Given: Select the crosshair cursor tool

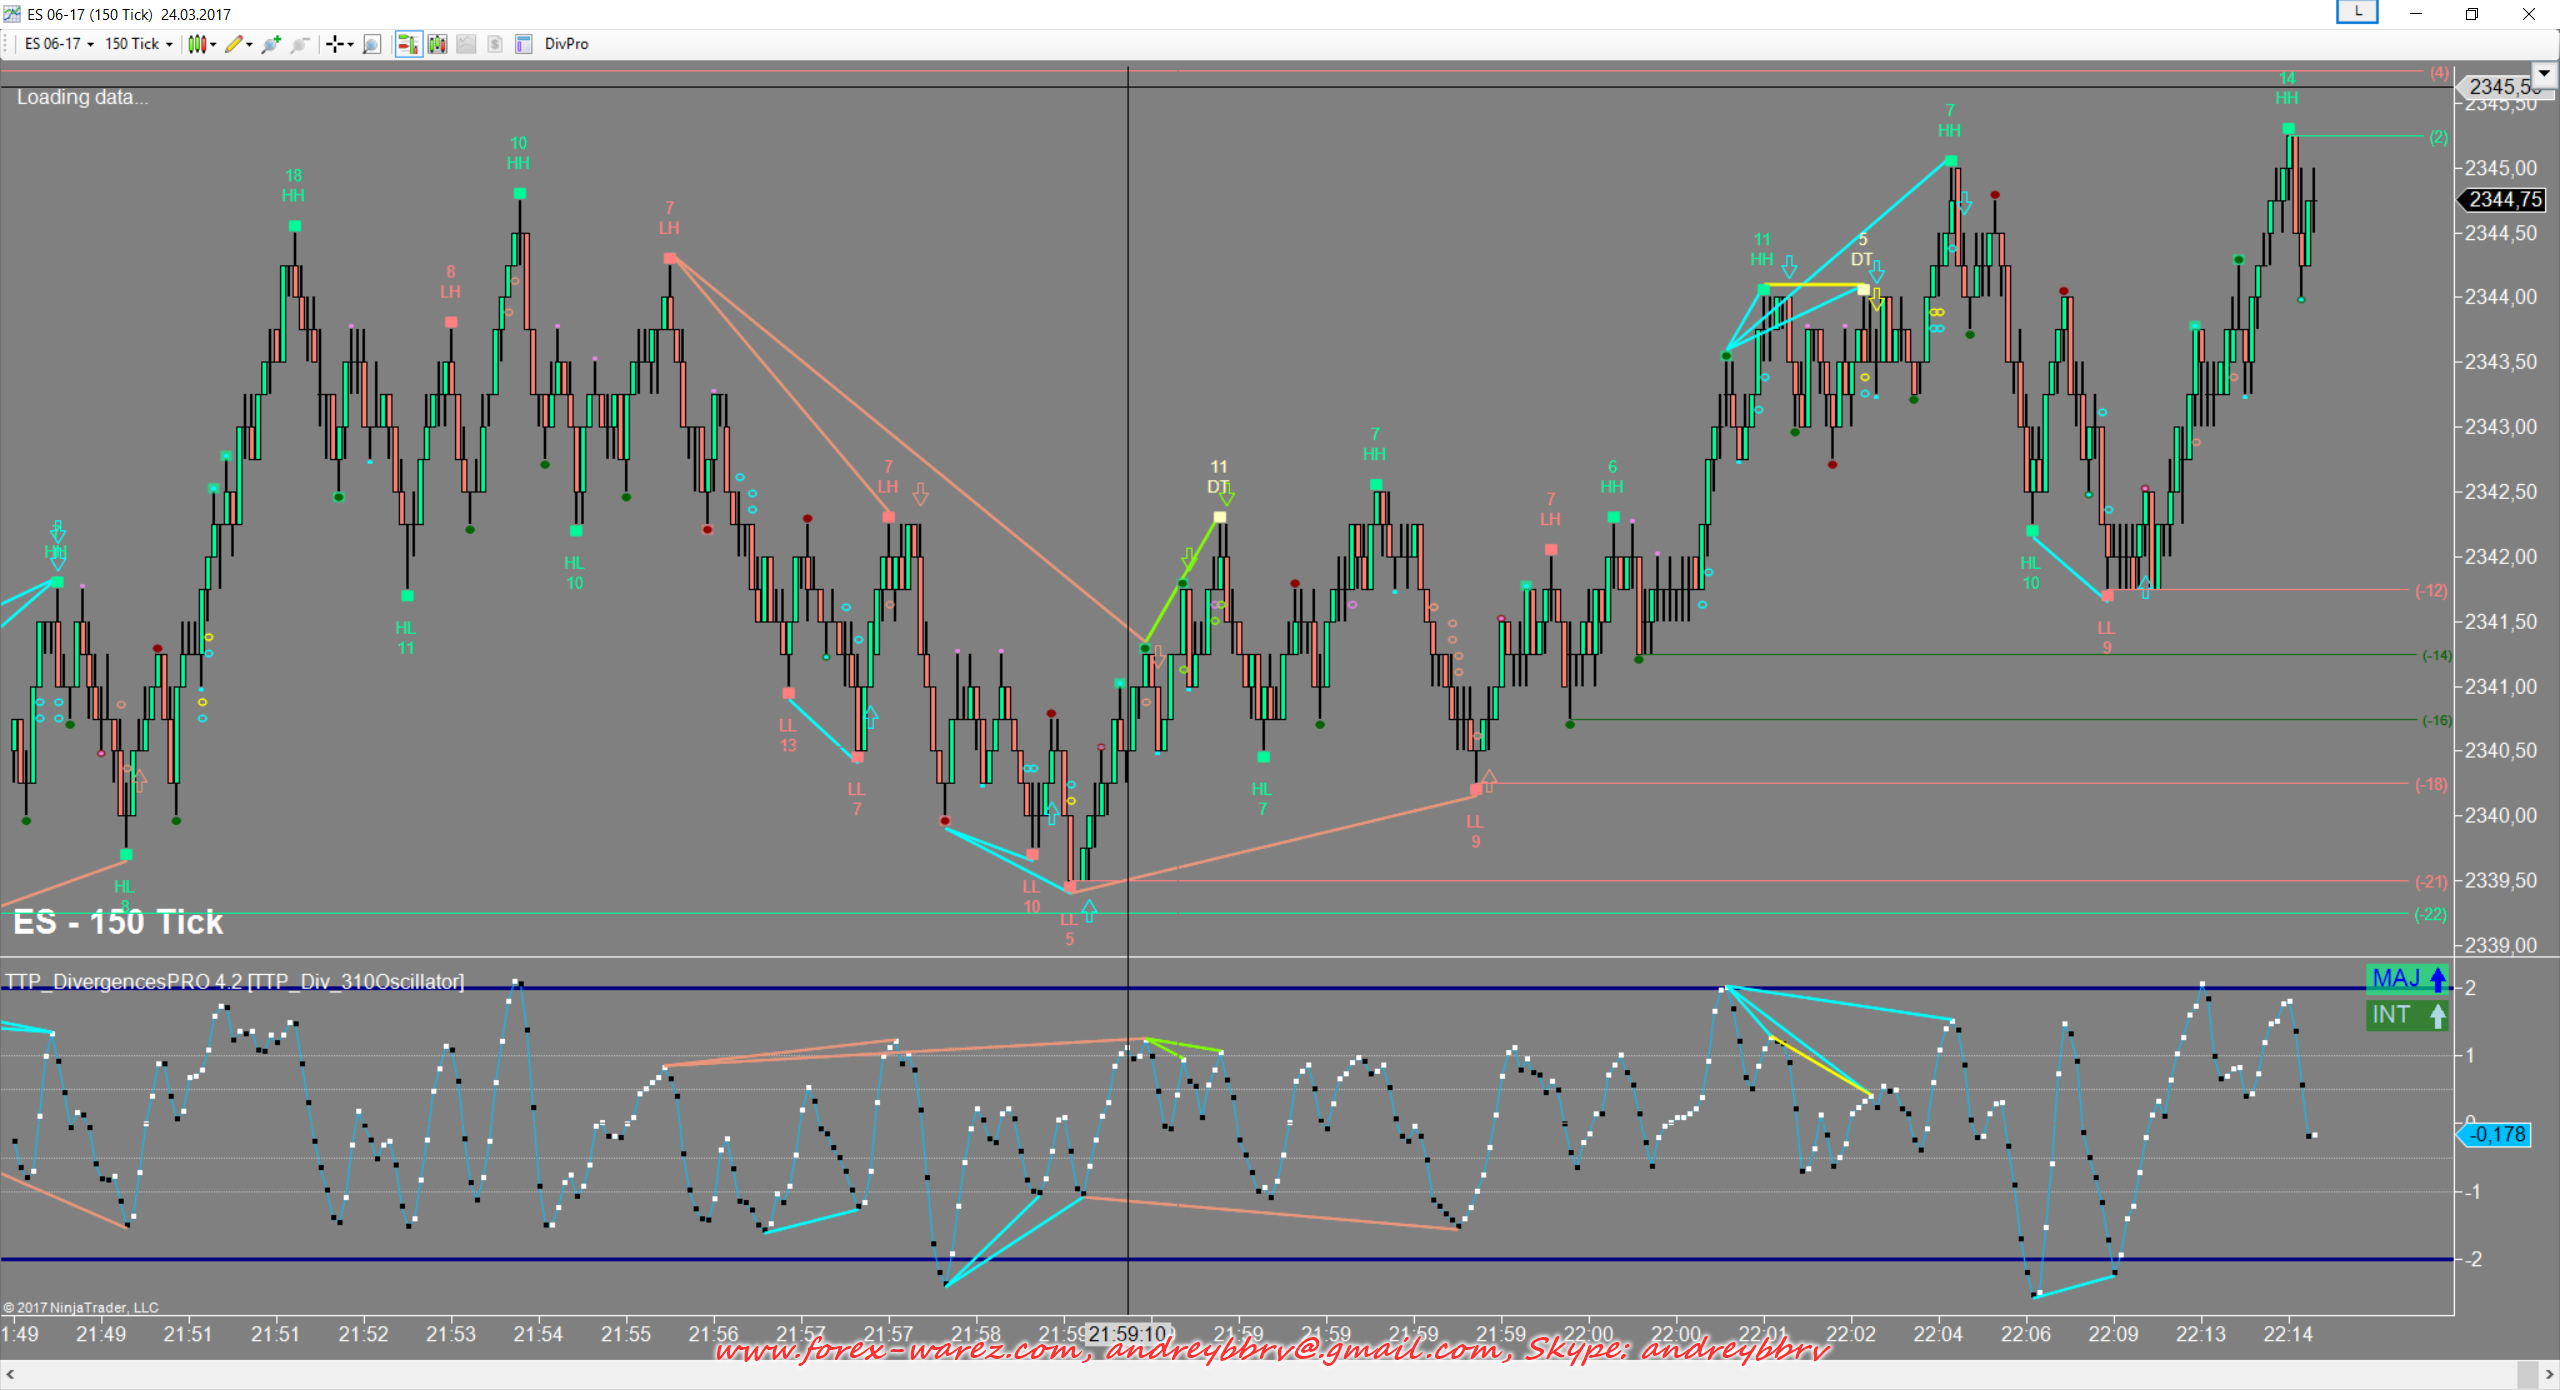Looking at the screenshot, I should click(336, 44).
